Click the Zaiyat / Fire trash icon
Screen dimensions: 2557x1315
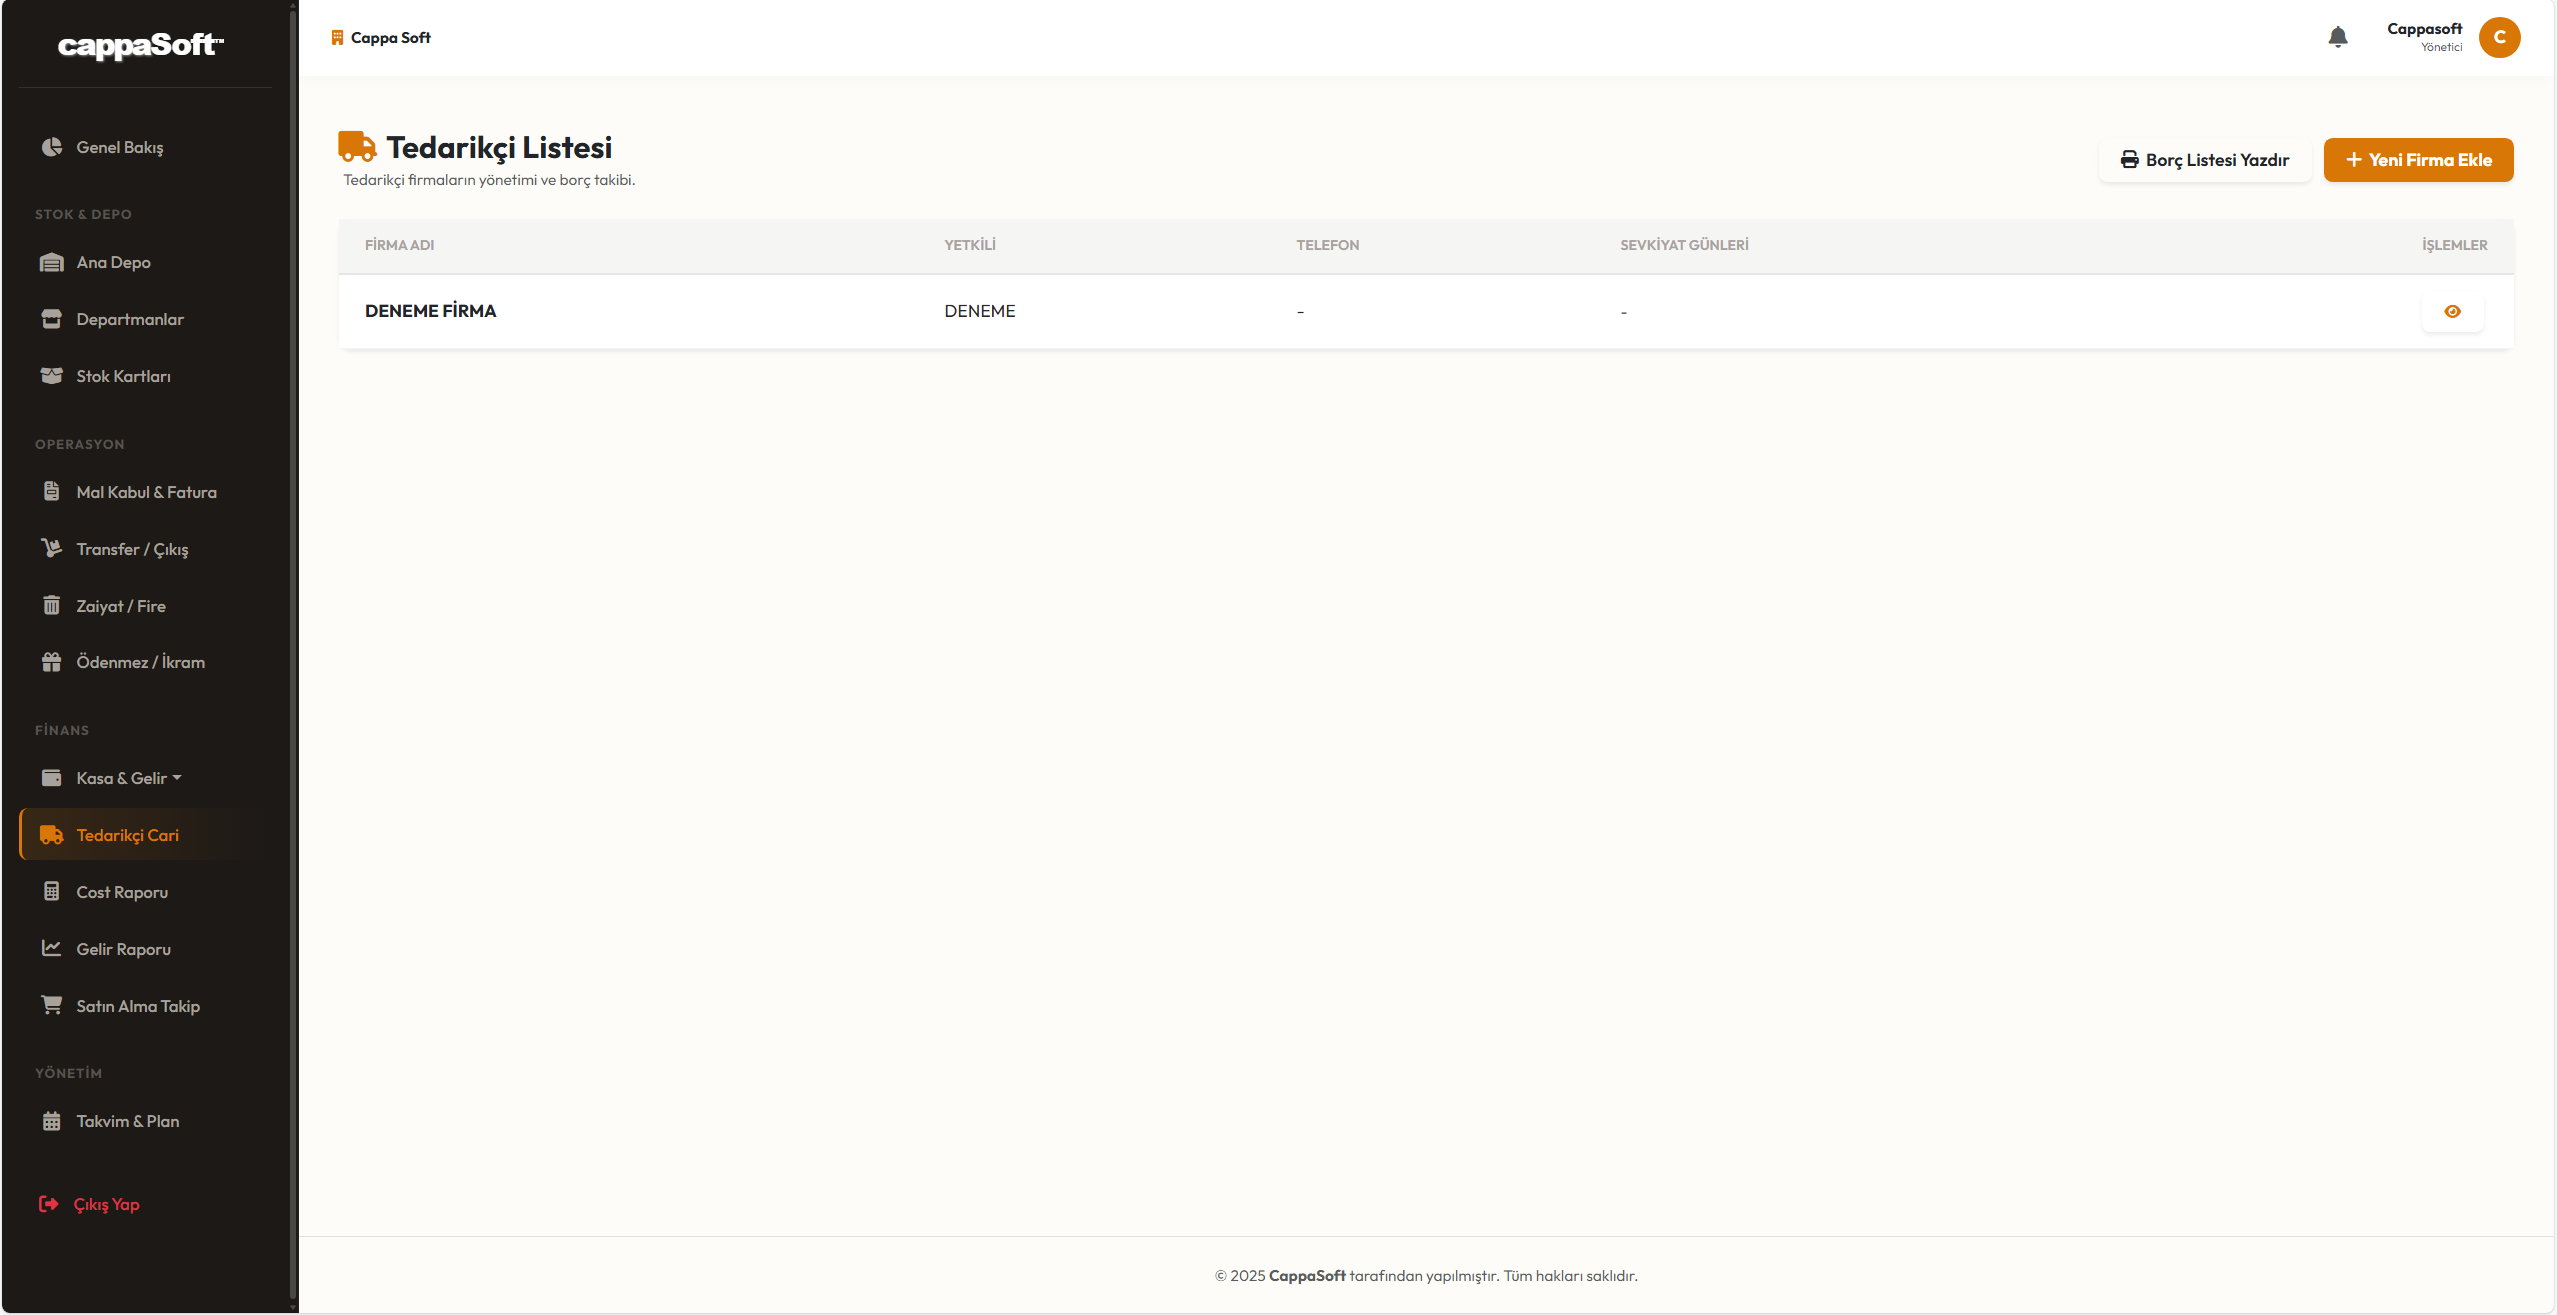pos(52,605)
